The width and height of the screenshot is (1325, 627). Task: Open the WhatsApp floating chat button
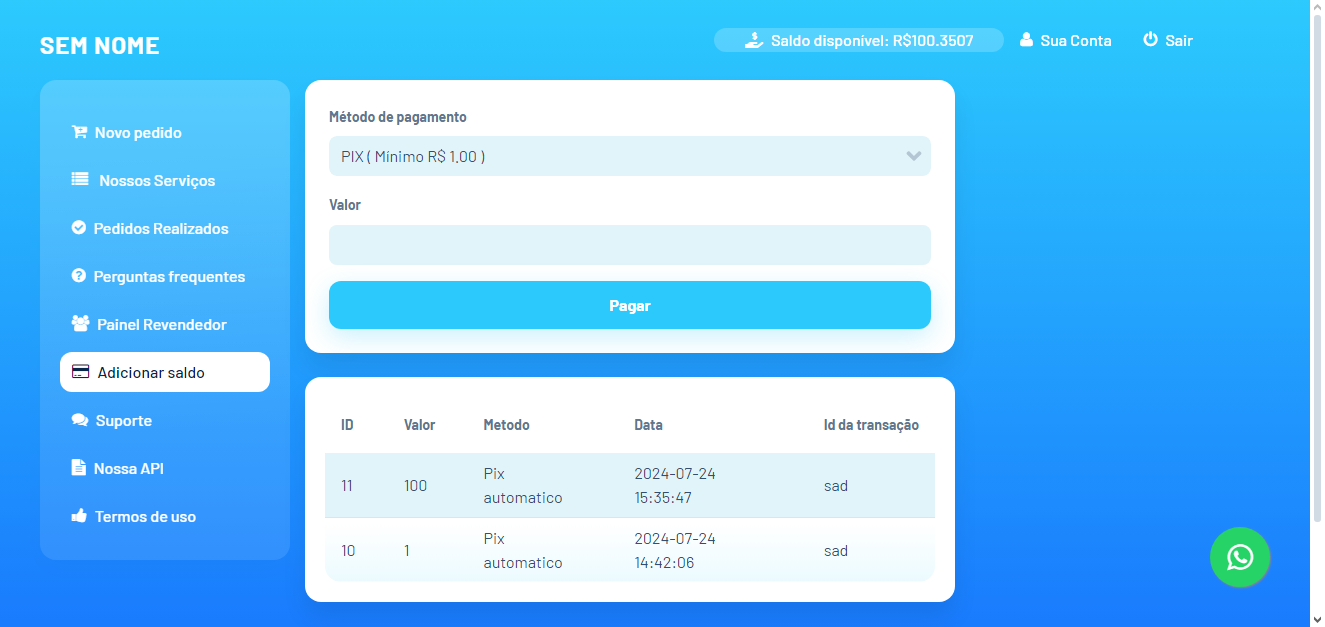coord(1240,557)
